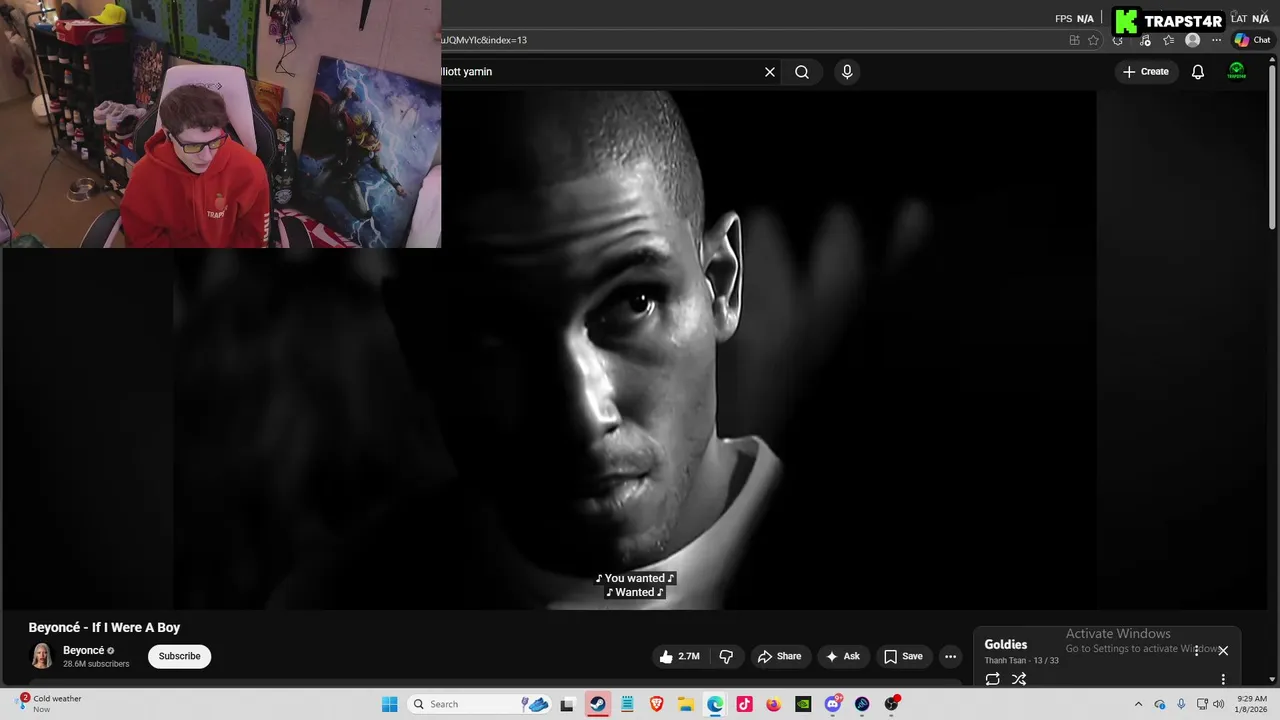1280x720 pixels.
Task: Open the browser Settings and more ellipsis
Action: [1216, 40]
